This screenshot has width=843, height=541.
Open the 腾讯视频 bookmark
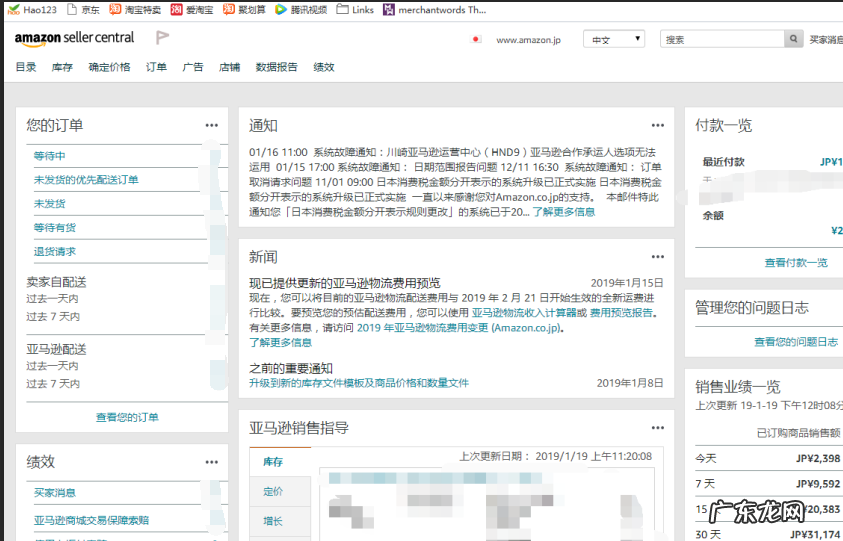pyautogui.click(x=301, y=10)
